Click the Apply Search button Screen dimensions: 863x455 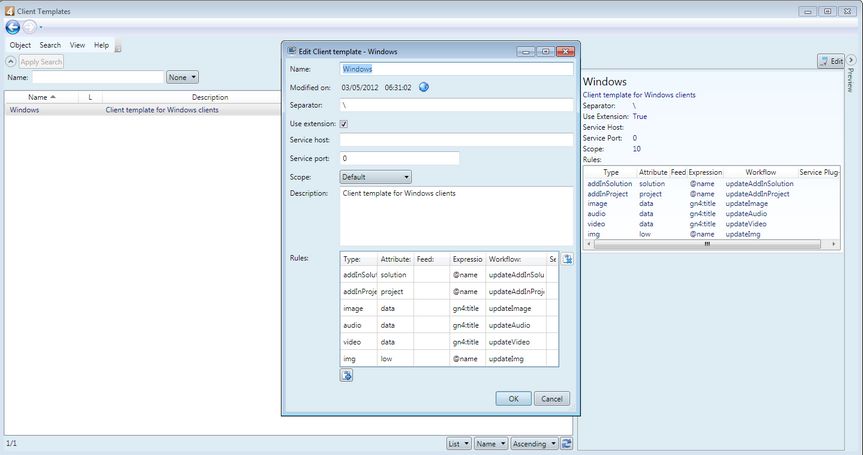(x=41, y=62)
